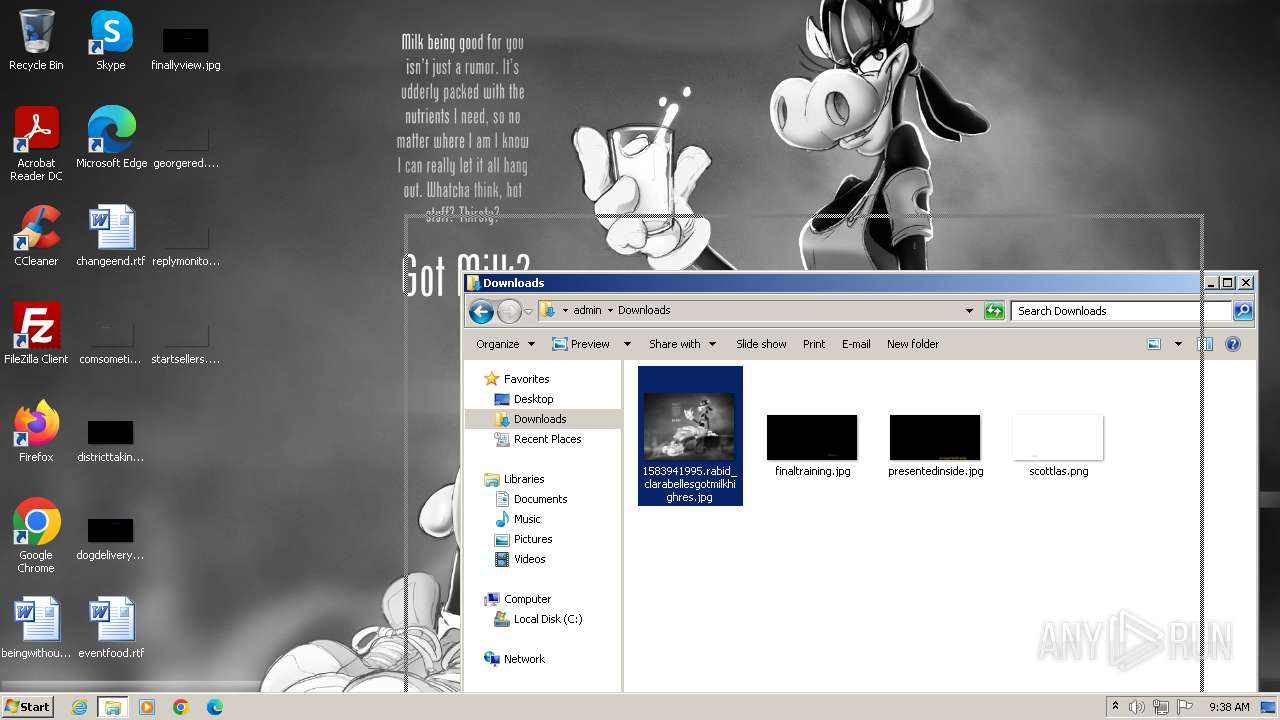The image size is (1280, 720).
Task: Click the search magnifier icon
Action: pos(1242,311)
